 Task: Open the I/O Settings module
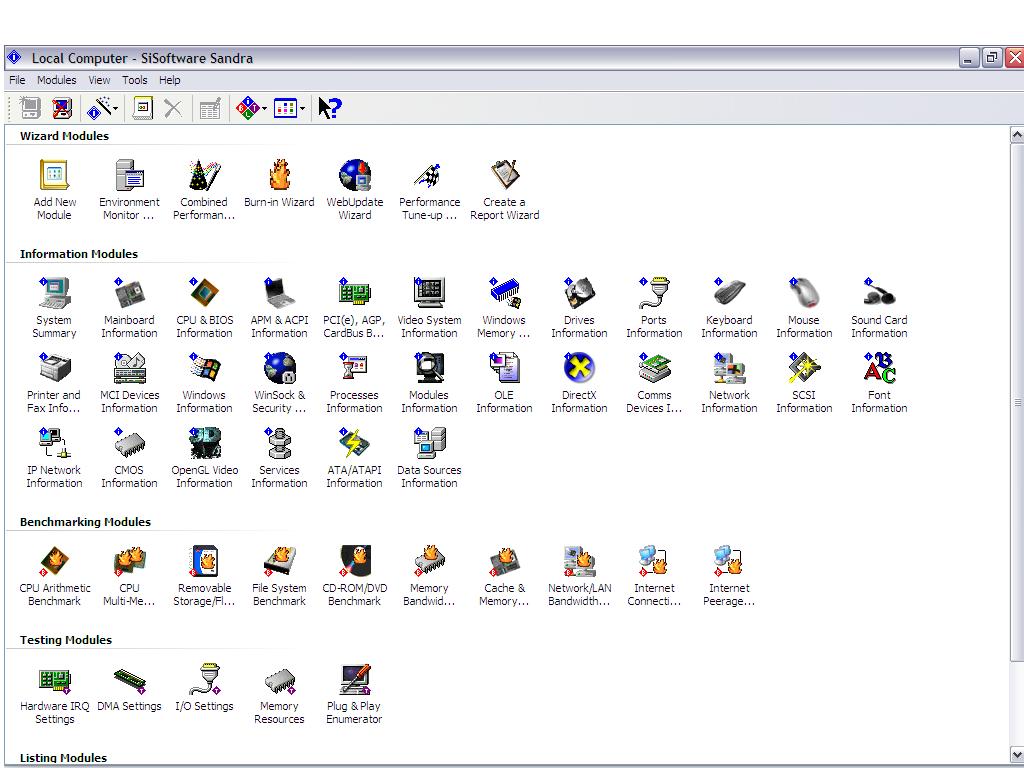(x=204, y=688)
